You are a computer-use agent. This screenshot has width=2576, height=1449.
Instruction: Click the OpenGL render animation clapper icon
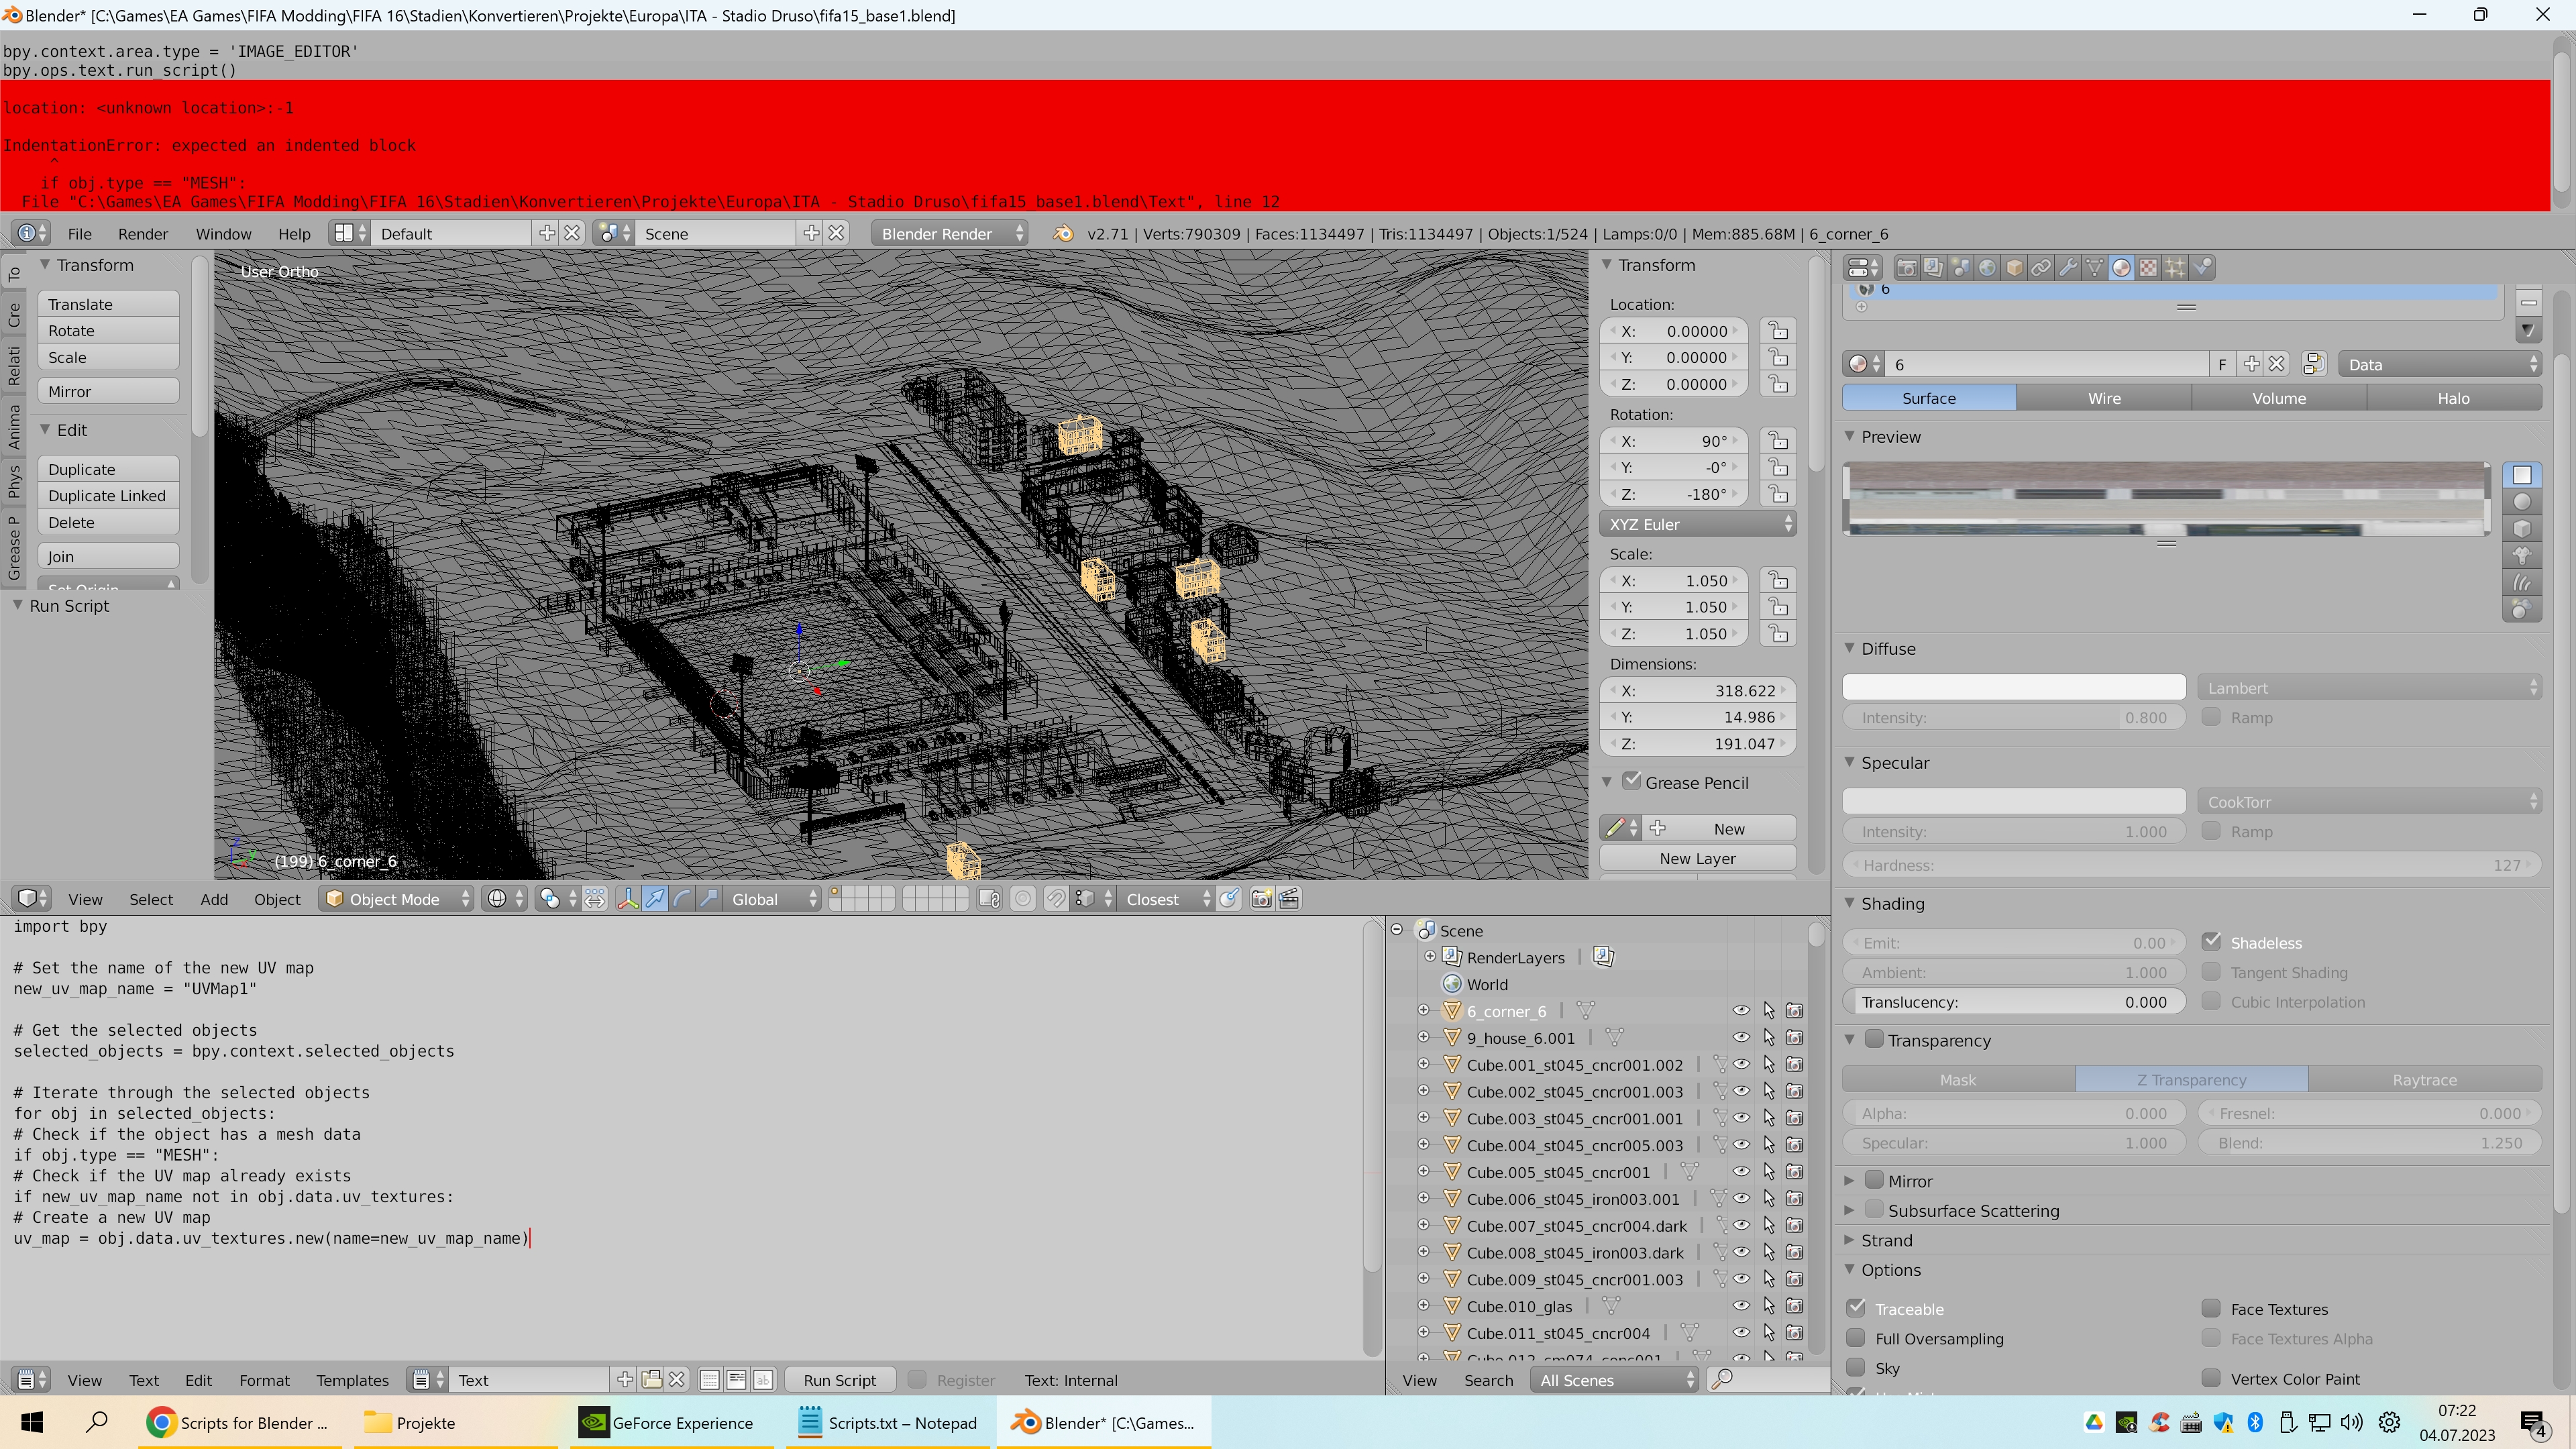pos(1289,899)
